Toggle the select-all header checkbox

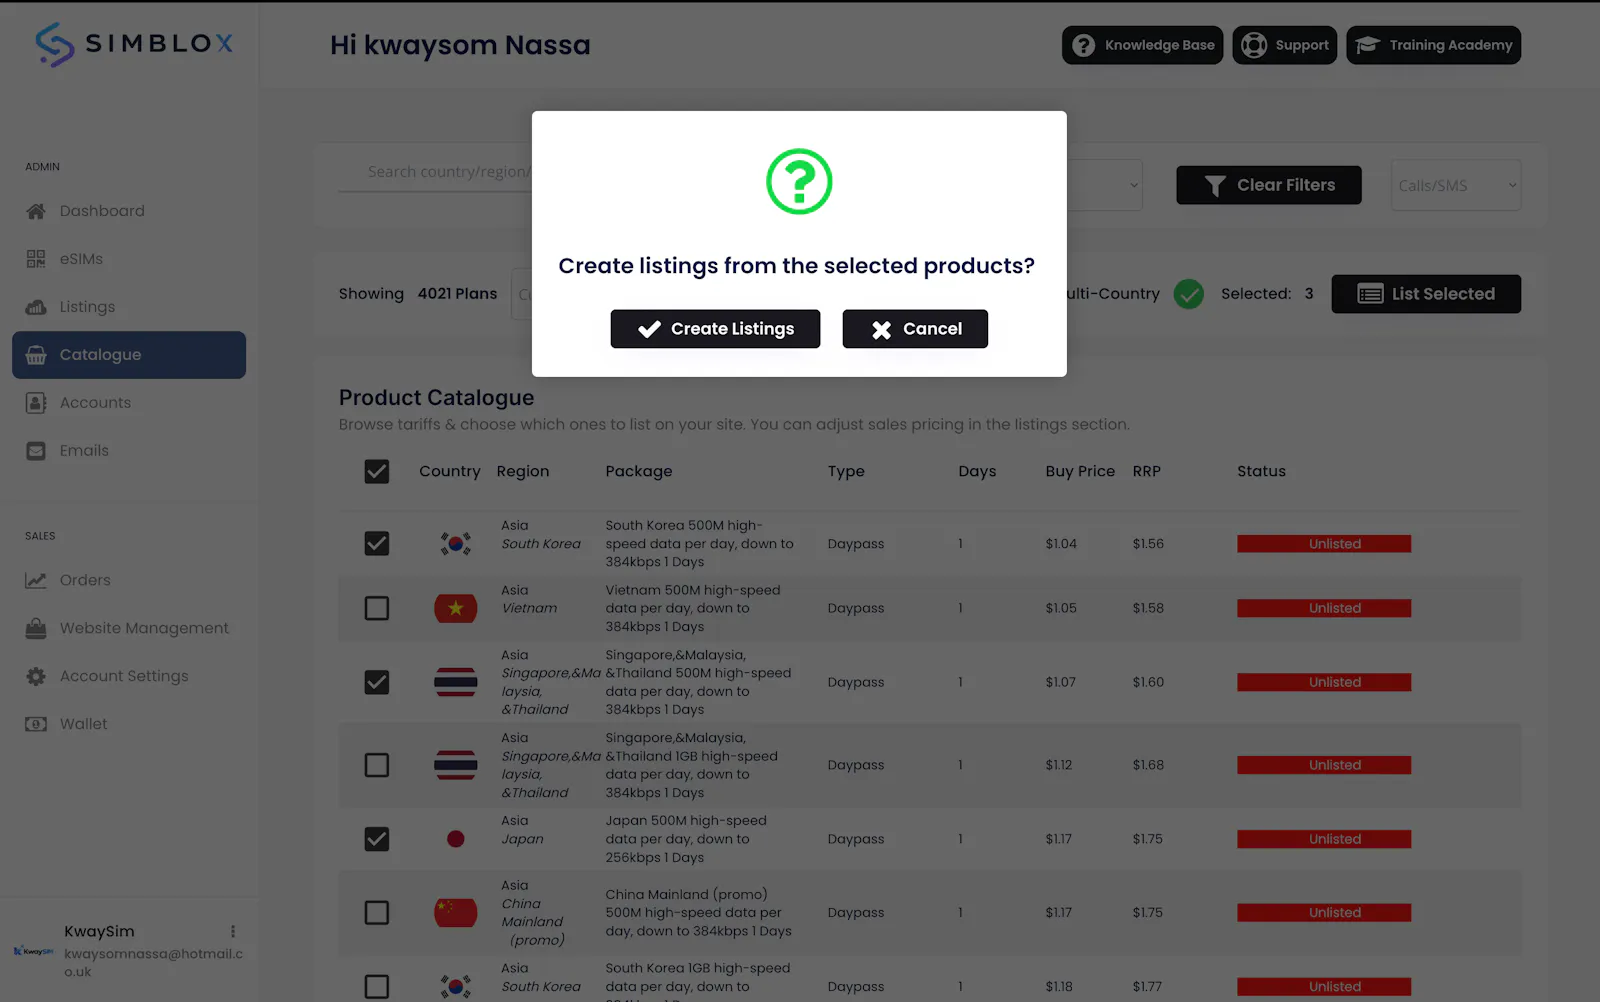click(x=377, y=471)
